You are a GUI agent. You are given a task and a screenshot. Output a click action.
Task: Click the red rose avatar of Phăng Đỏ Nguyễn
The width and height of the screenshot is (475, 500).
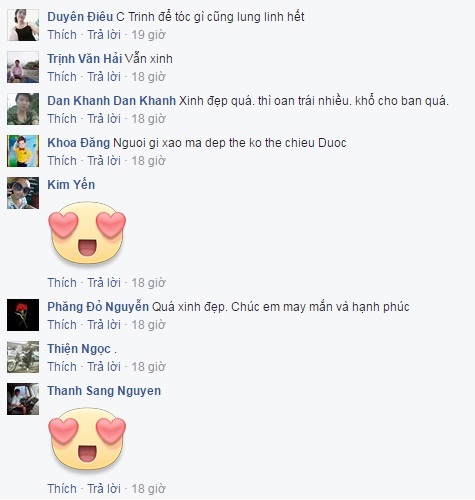pyautogui.click(x=23, y=315)
